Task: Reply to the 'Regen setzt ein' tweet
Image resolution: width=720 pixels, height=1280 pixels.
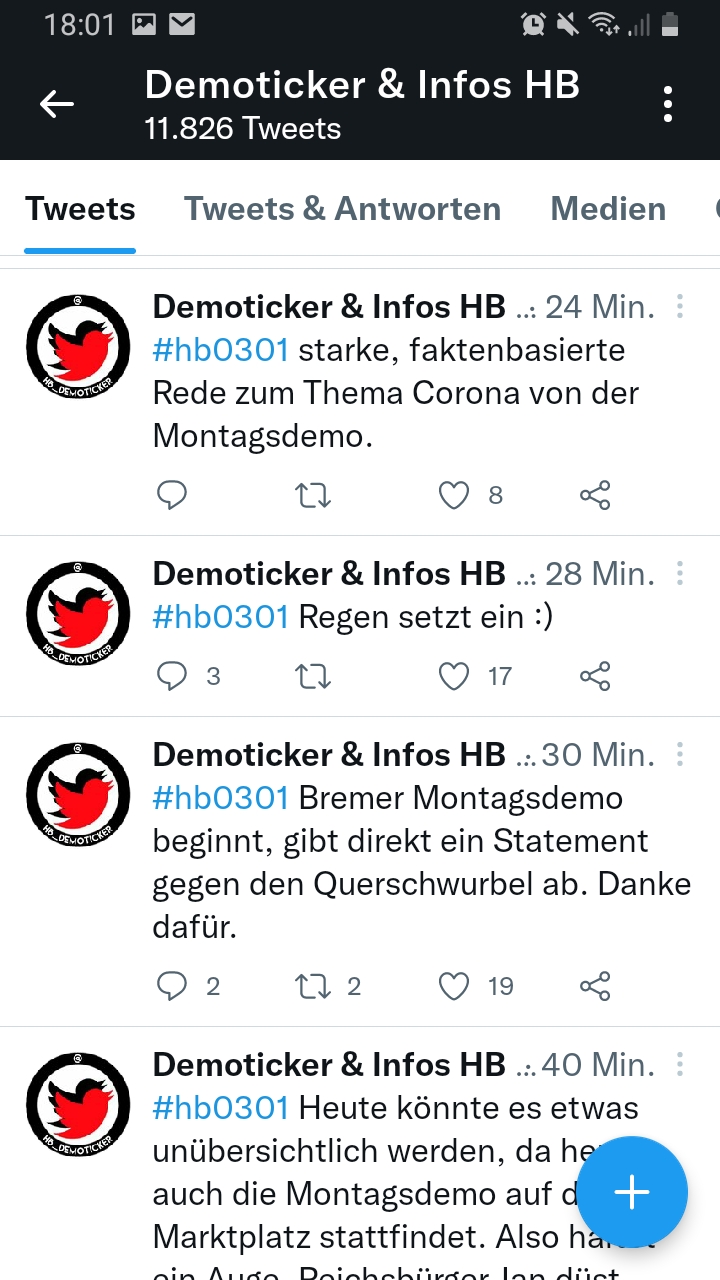Action: point(172,677)
